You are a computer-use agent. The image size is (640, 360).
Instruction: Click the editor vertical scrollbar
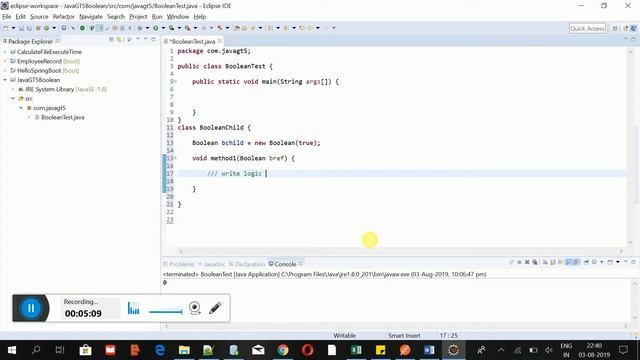tap(631, 146)
